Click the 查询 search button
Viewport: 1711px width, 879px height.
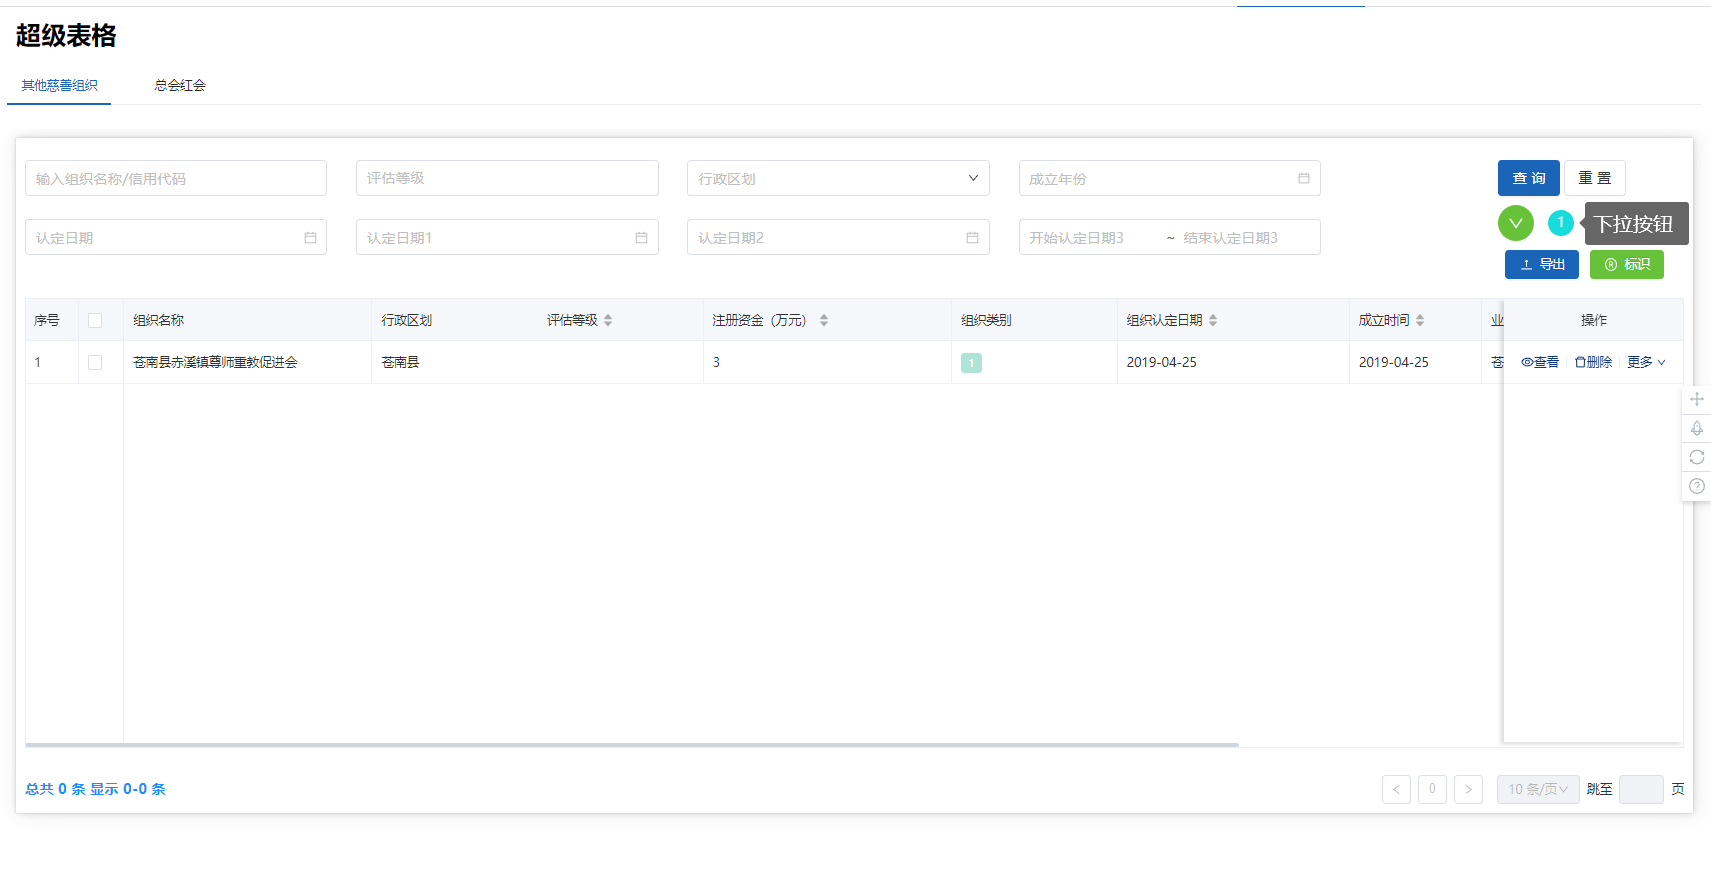1528,178
